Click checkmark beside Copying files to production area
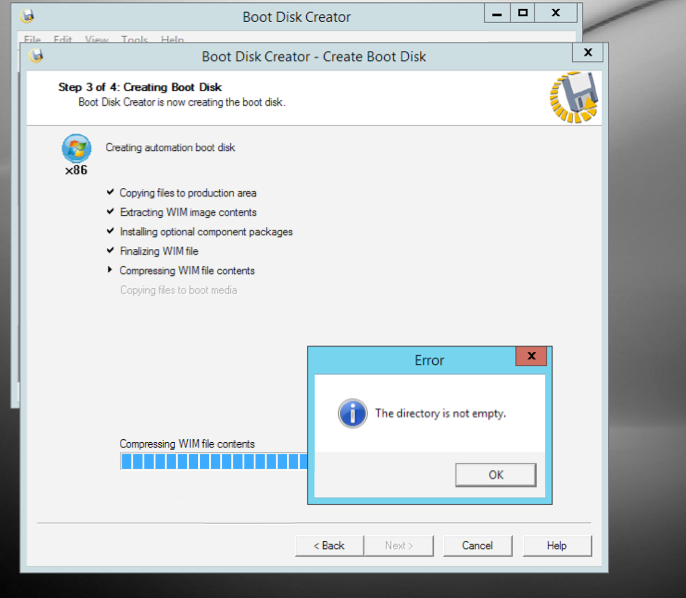 110,192
